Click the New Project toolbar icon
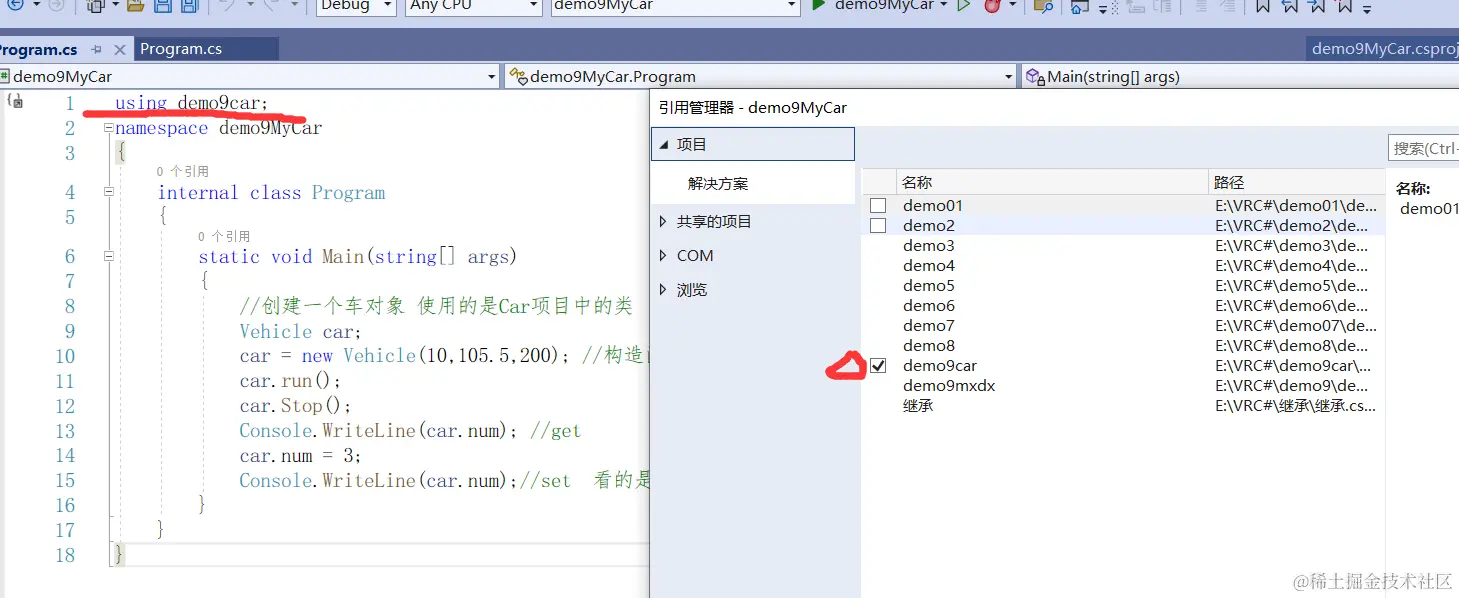 click(95, 5)
